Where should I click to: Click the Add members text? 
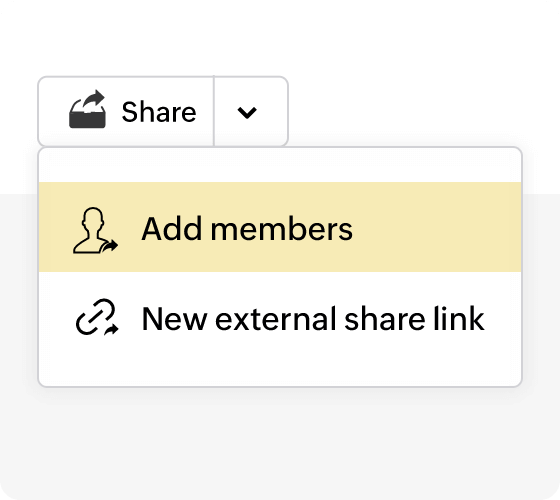247,229
